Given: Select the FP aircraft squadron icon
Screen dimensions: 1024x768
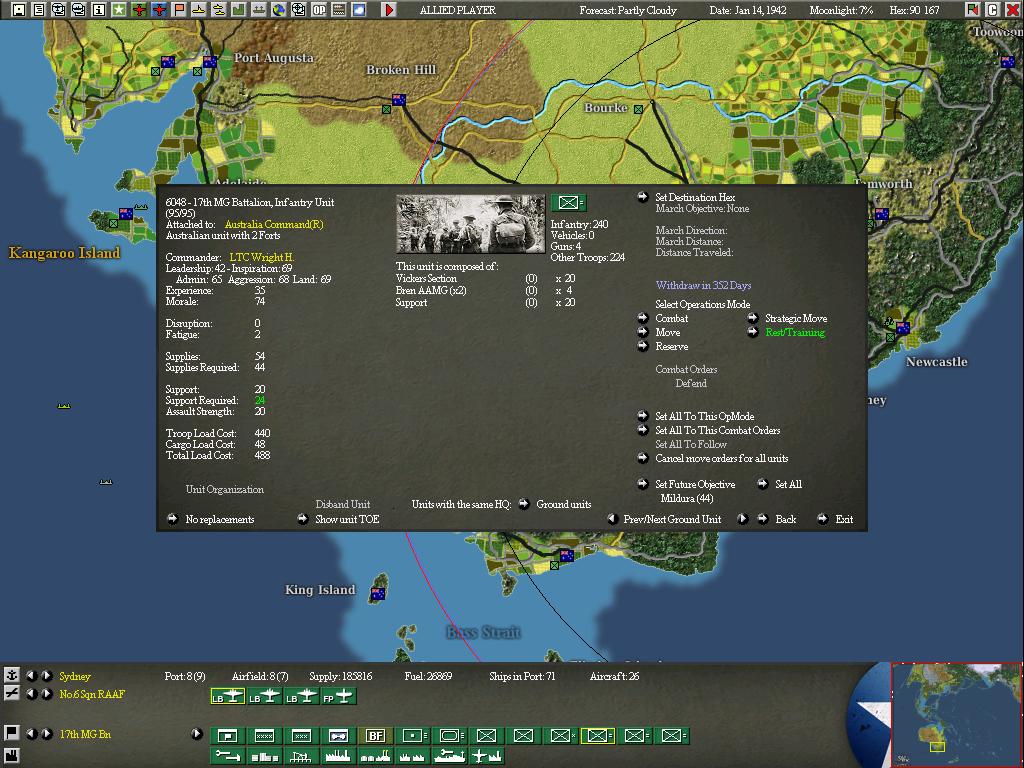Looking at the screenshot, I should pyautogui.click(x=338, y=696).
